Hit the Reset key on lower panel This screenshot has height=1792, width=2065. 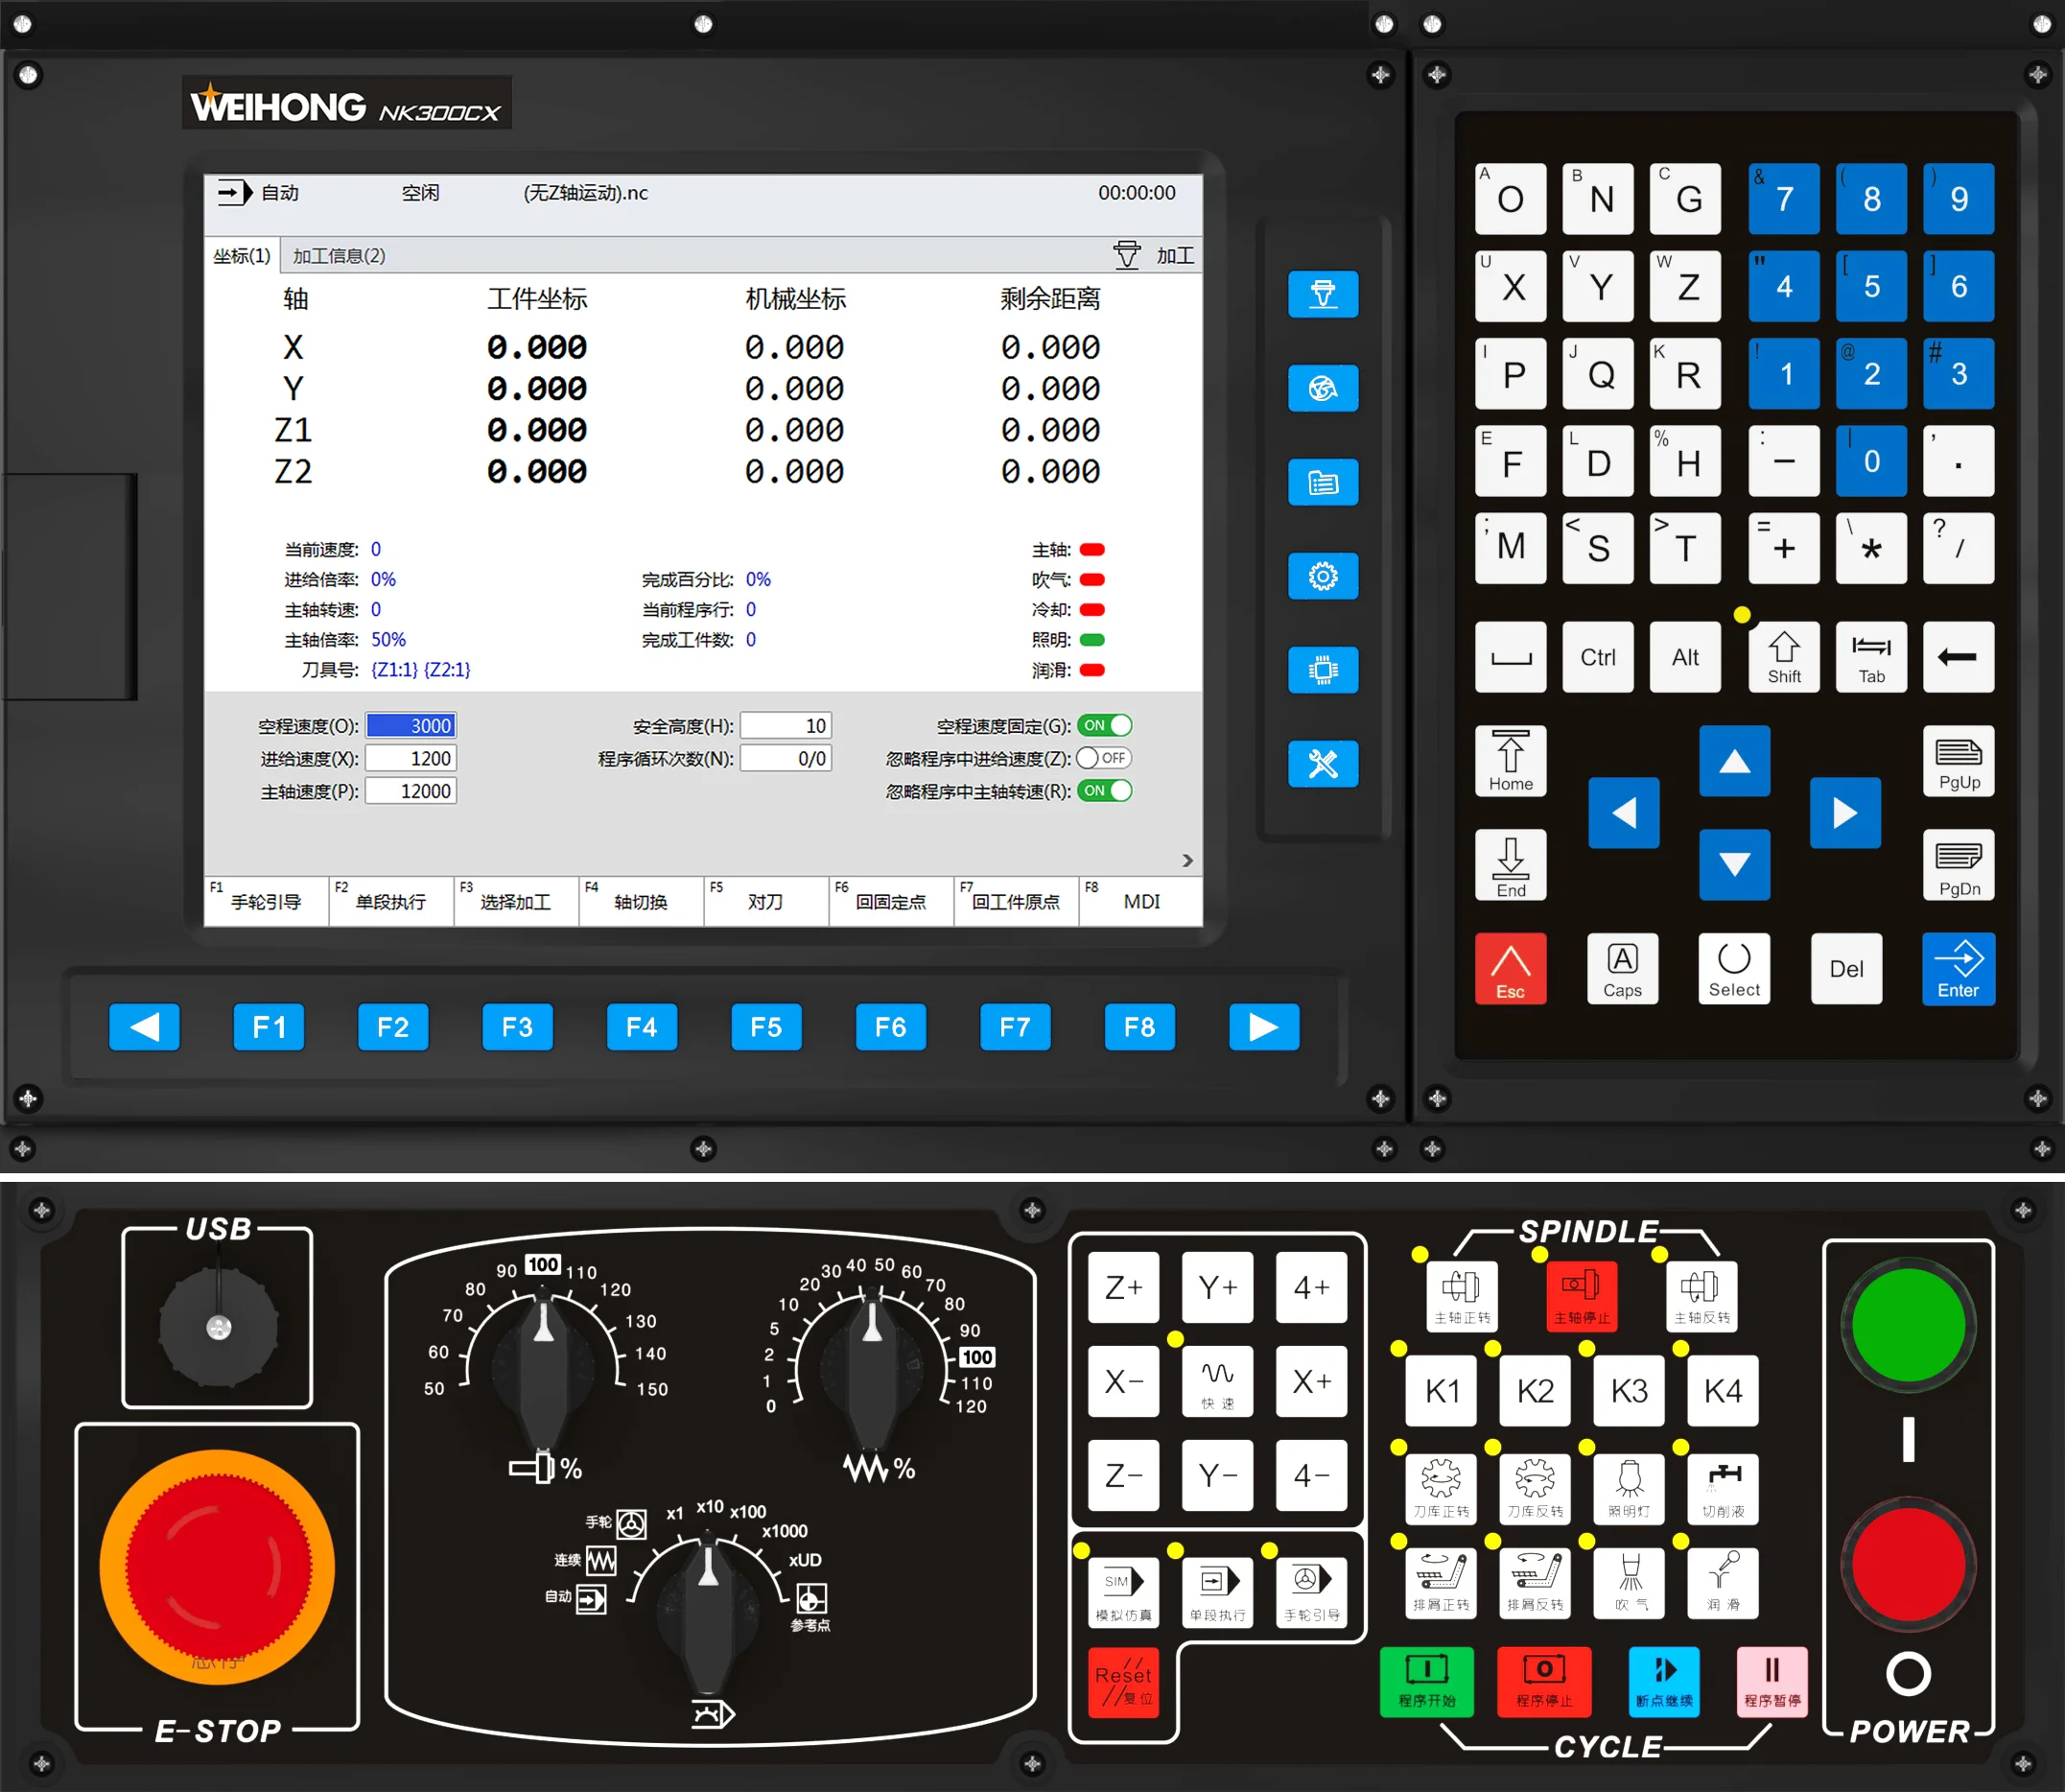(x=1123, y=1682)
